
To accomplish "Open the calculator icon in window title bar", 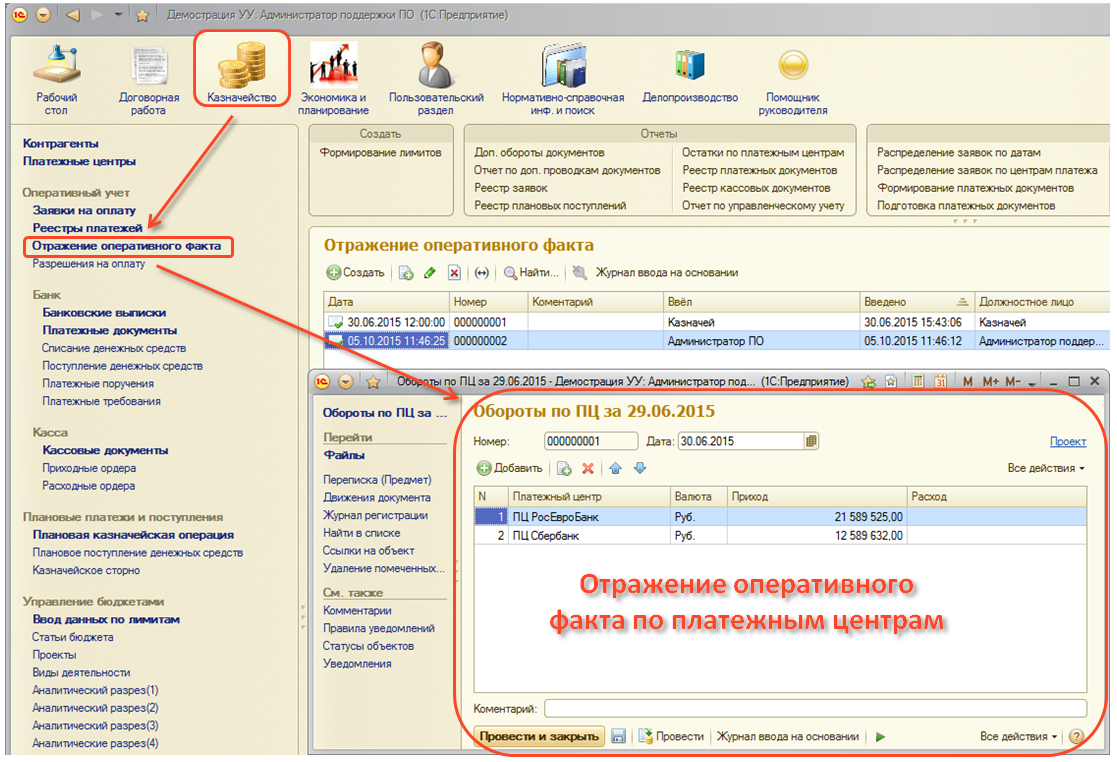I will (919, 382).
